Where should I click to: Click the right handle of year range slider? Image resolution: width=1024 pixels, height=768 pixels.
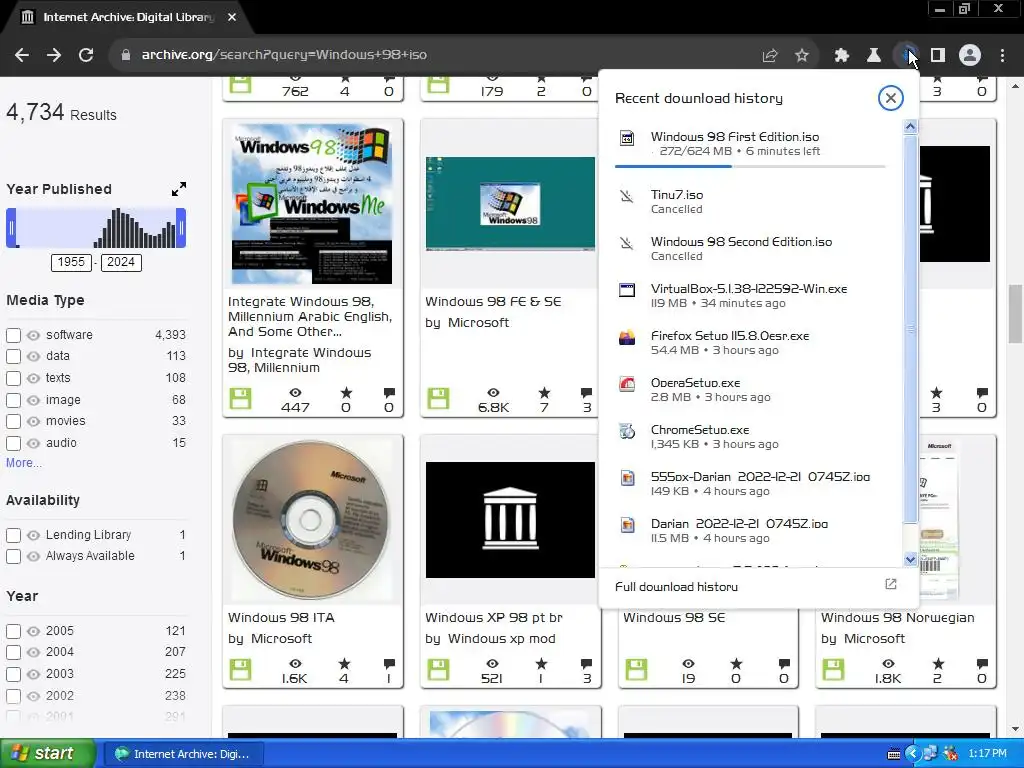[x=181, y=228]
